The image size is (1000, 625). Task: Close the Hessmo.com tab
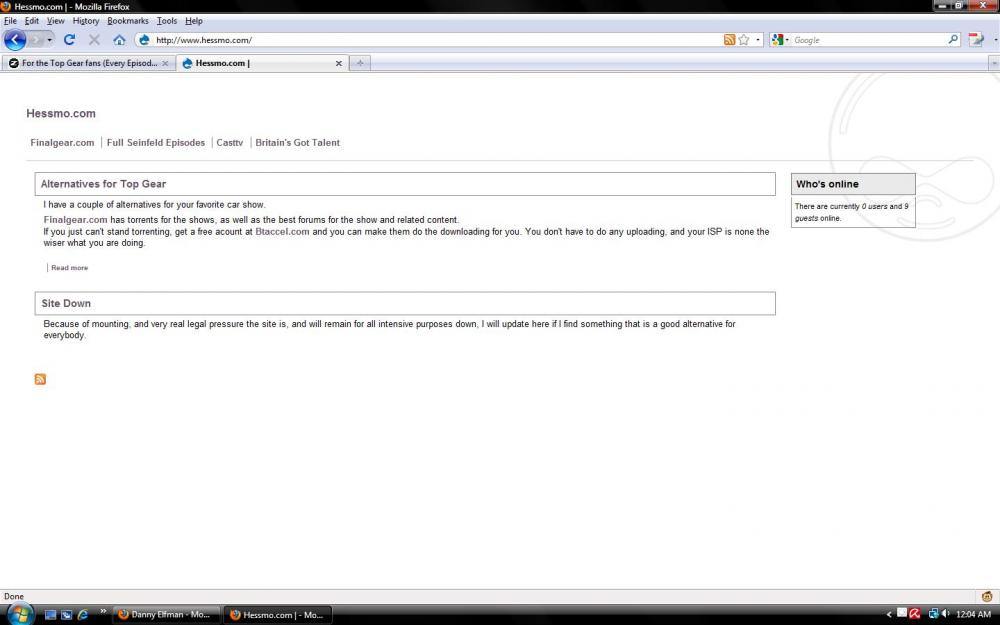pyautogui.click(x=339, y=63)
